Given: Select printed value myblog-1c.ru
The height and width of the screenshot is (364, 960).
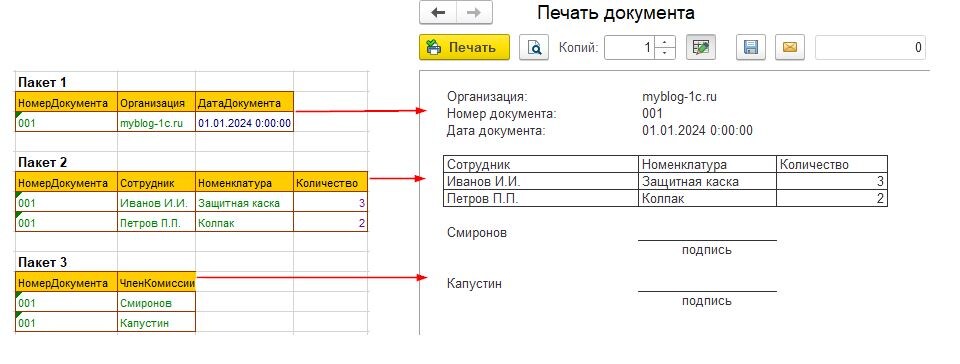Looking at the screenshot, I should coord(679,97).
